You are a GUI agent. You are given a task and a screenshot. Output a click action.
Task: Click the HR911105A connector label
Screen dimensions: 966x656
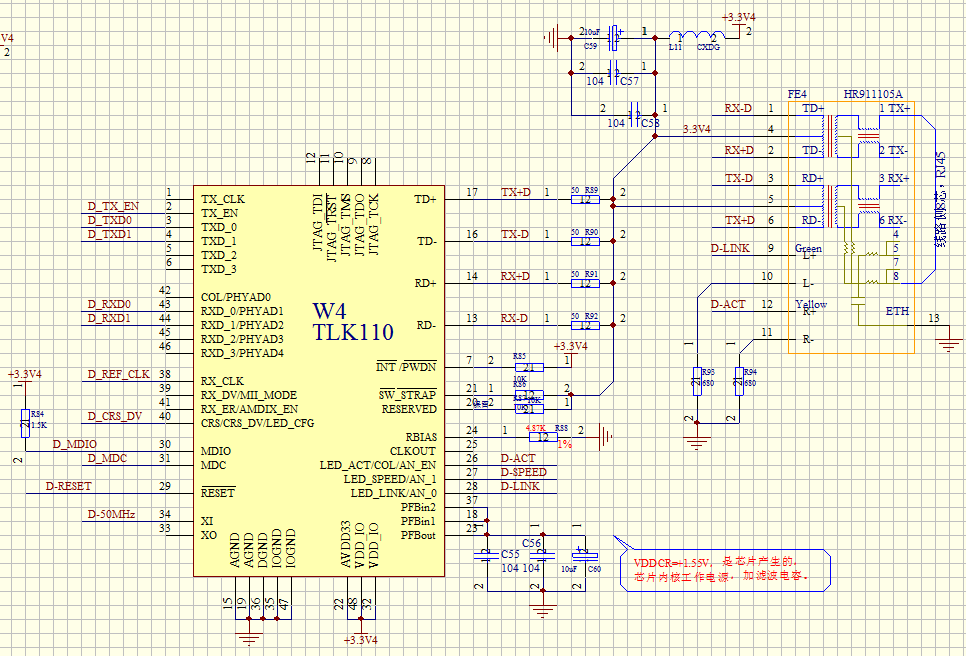(x=872, y=94)
